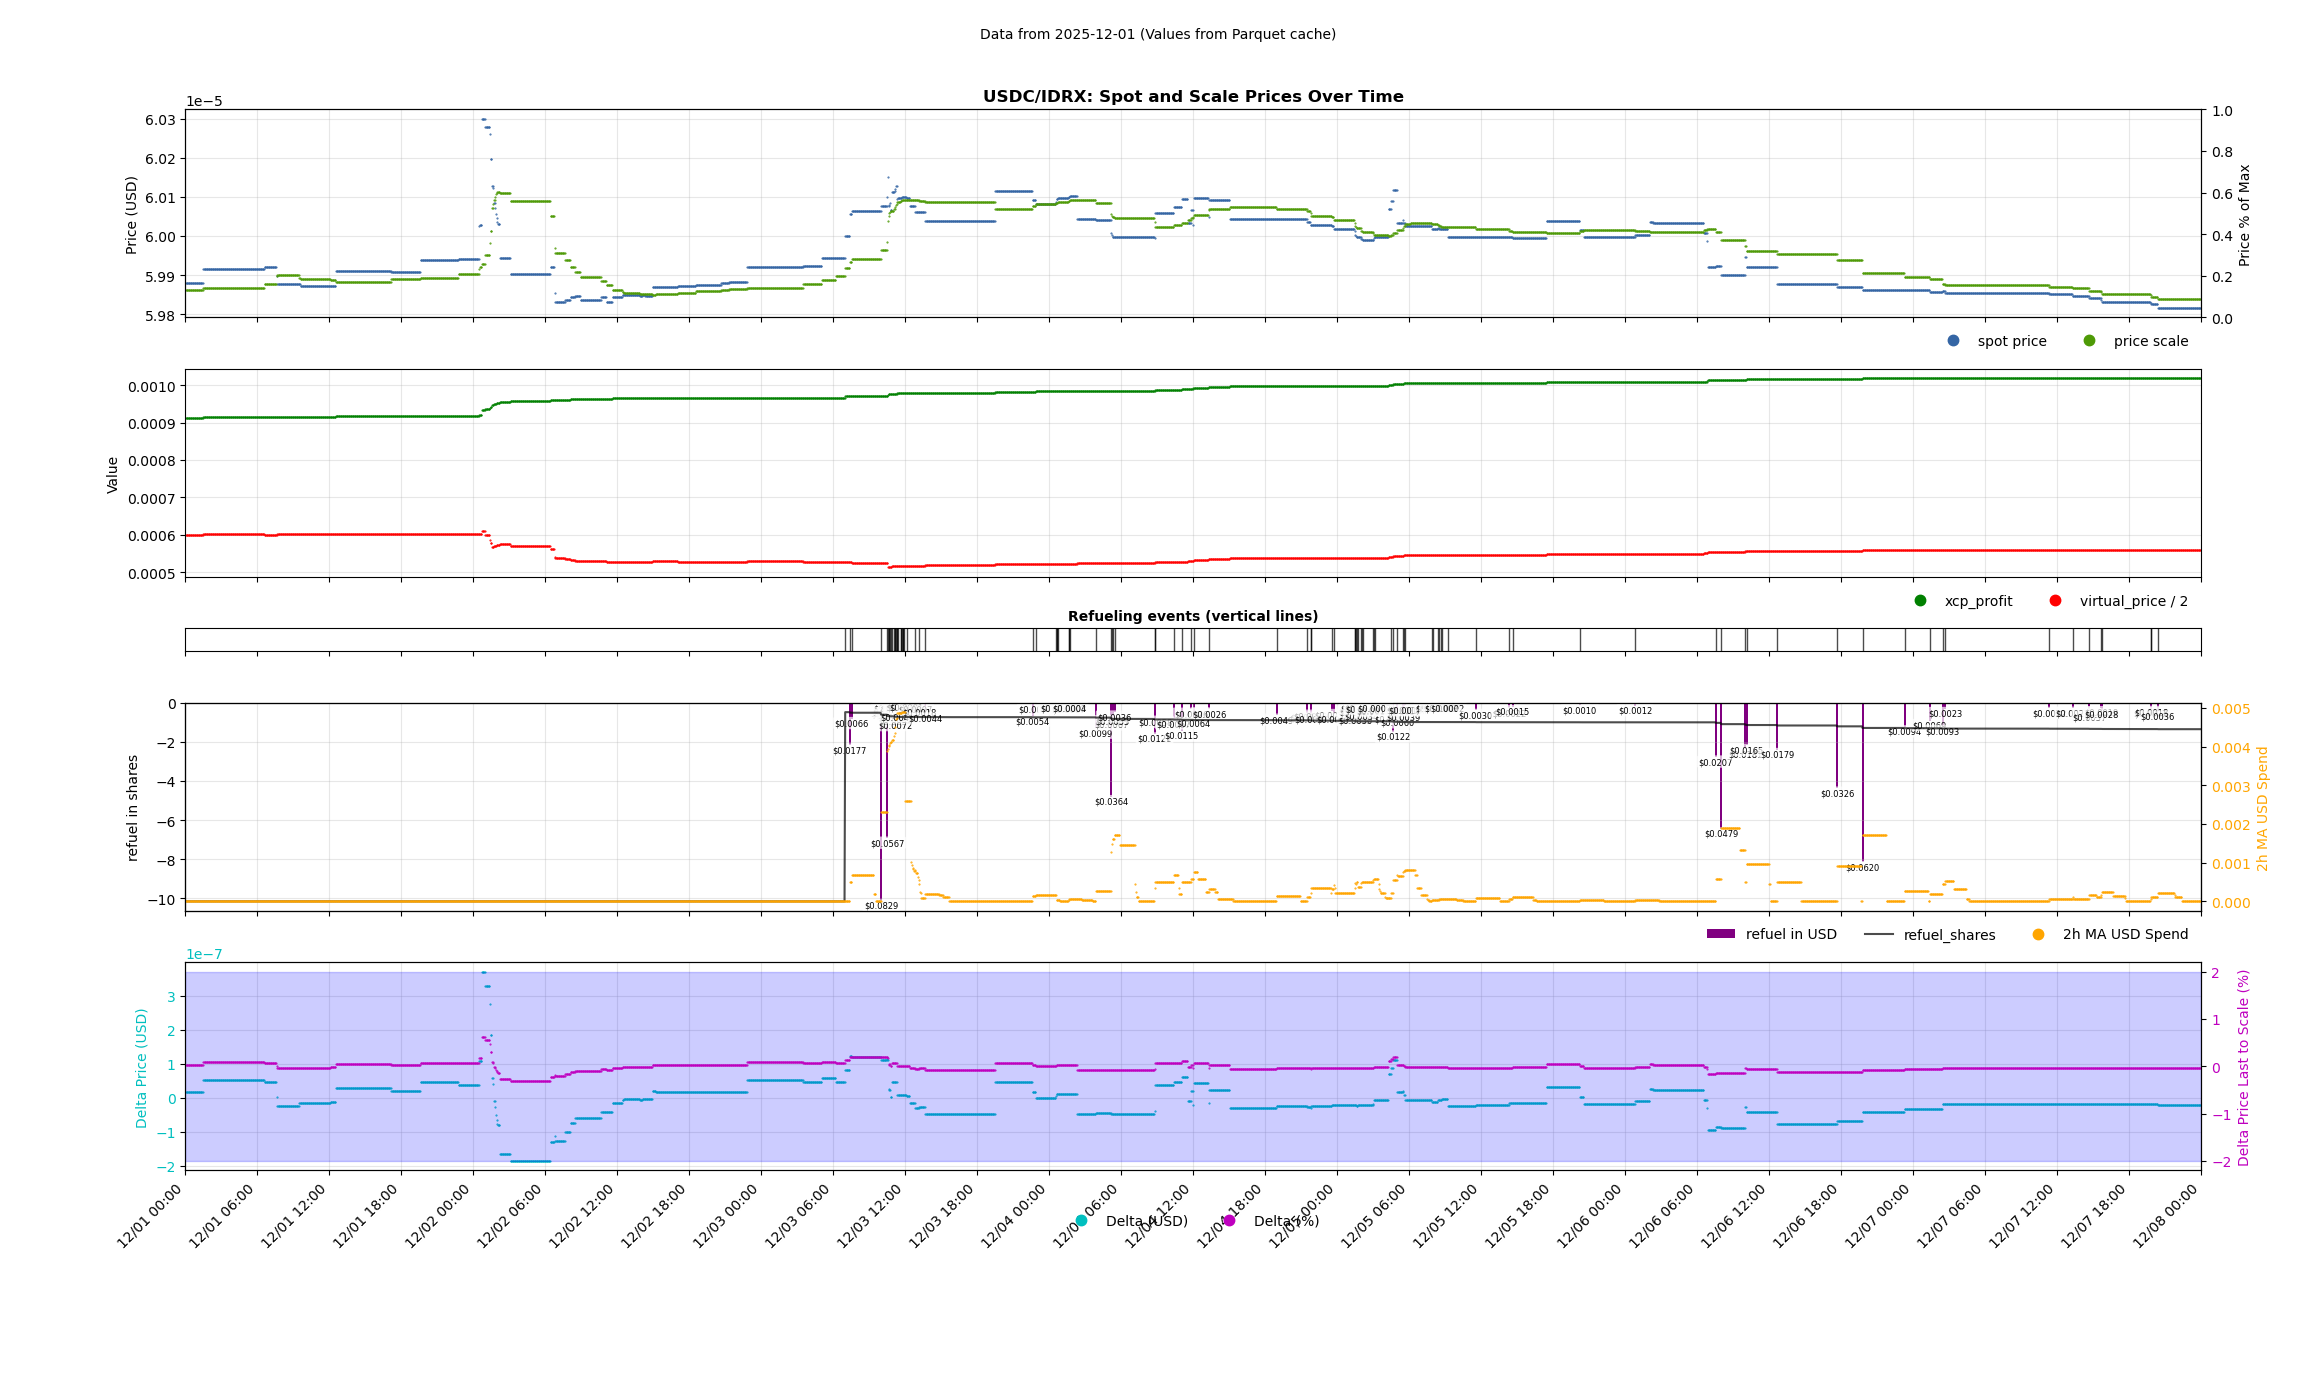Click the $0.0479 refuel annotation label
2317x1377 pixels.
click(1721, 834)
